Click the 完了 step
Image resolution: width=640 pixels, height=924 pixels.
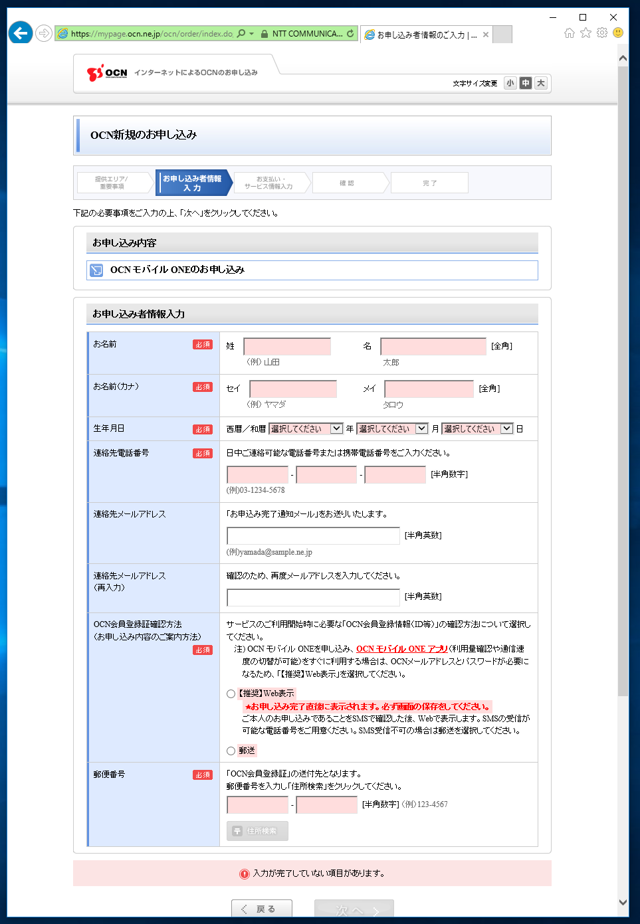[x=430, y=183]
